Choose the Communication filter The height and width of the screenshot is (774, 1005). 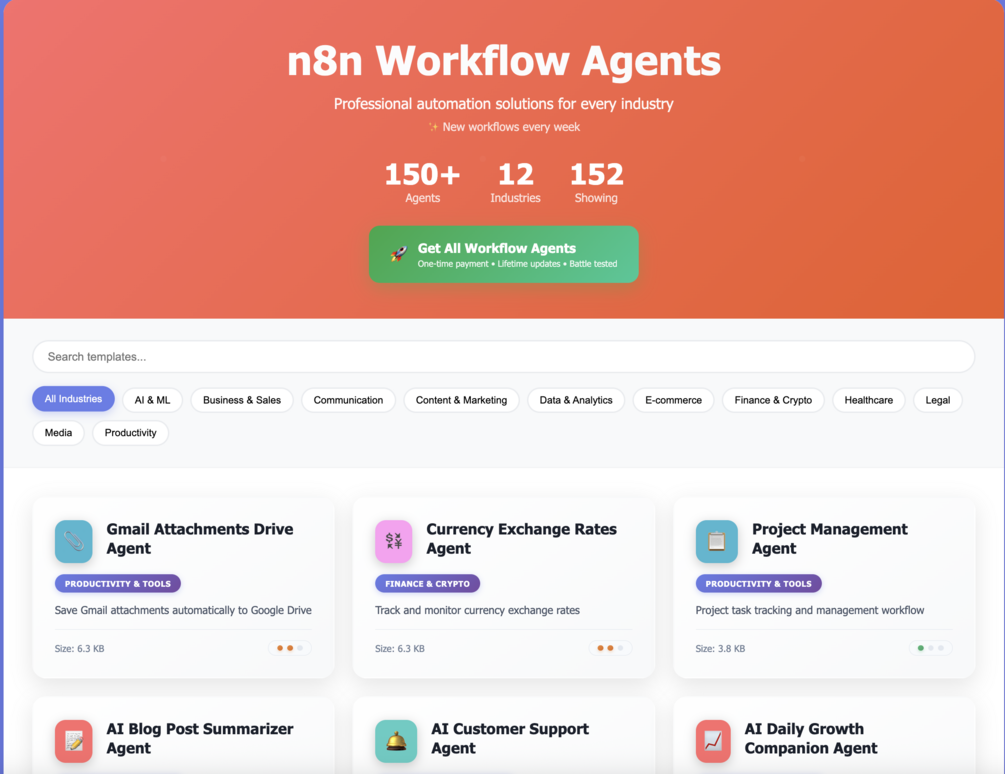348,400
